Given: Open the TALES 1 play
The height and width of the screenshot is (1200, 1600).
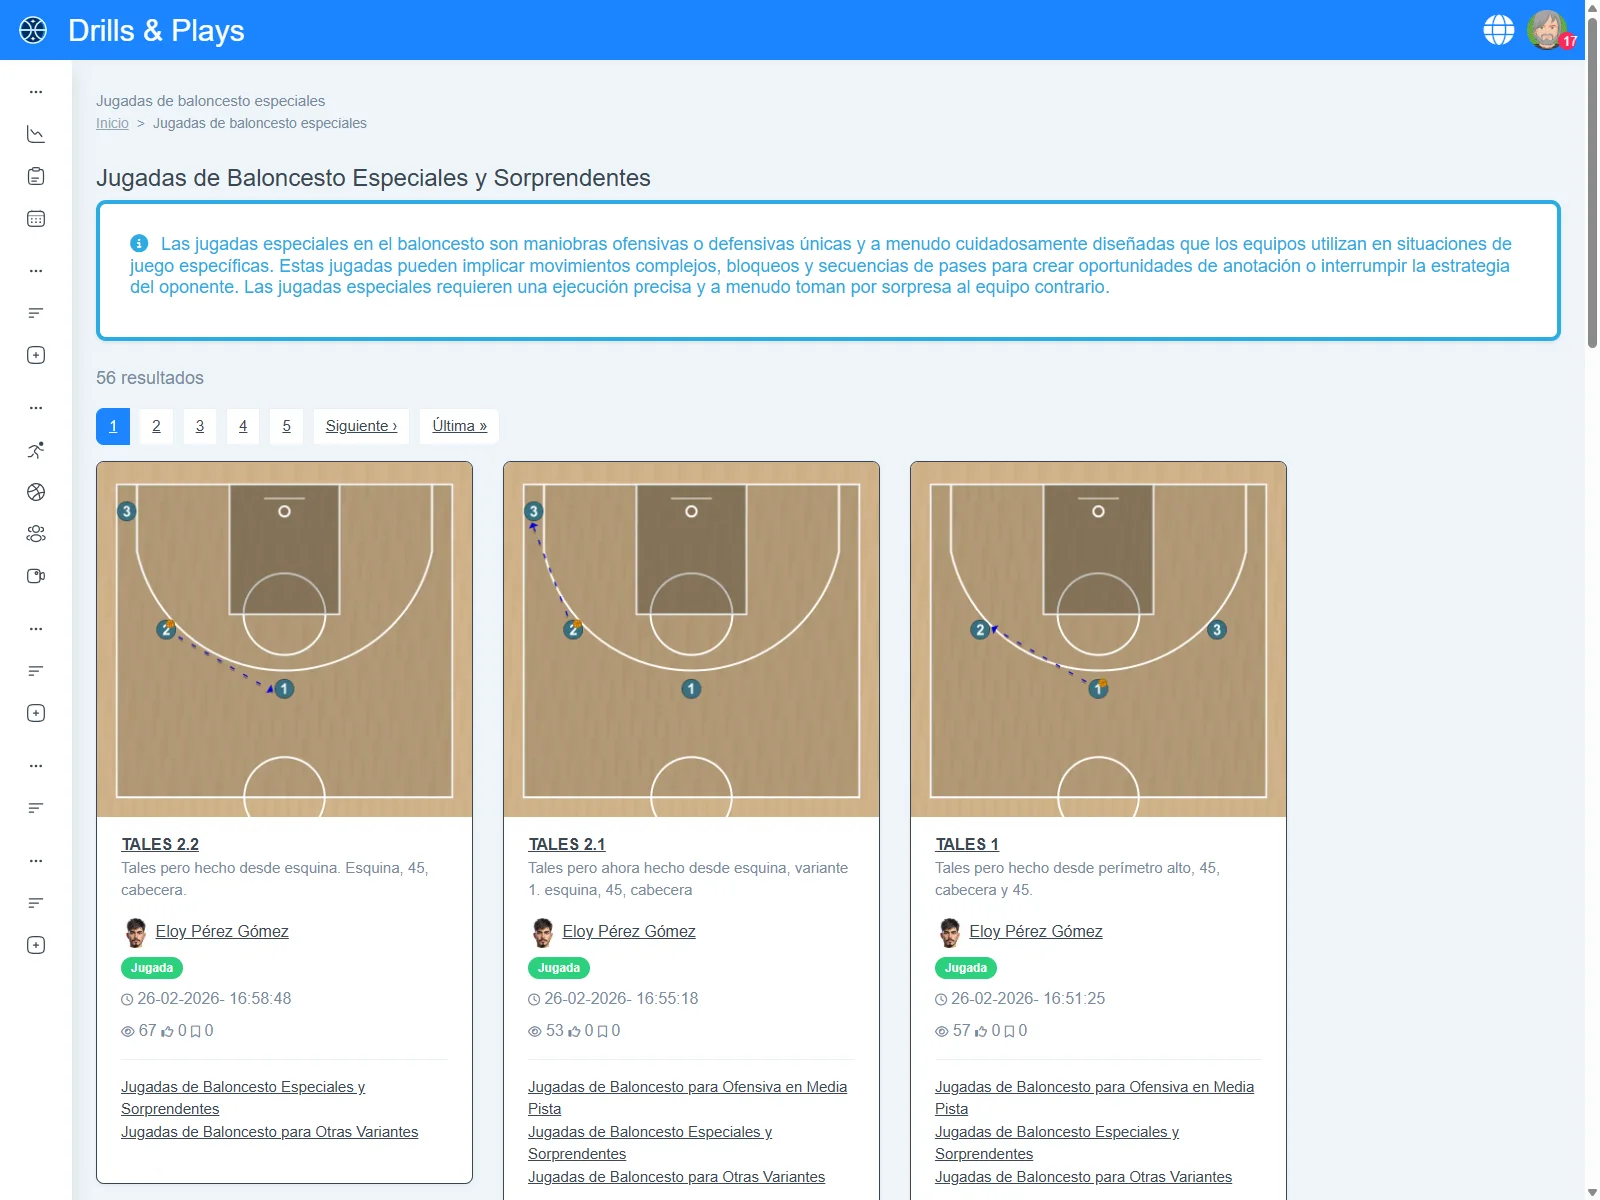Looking at the screenshot, I should 966,844.
